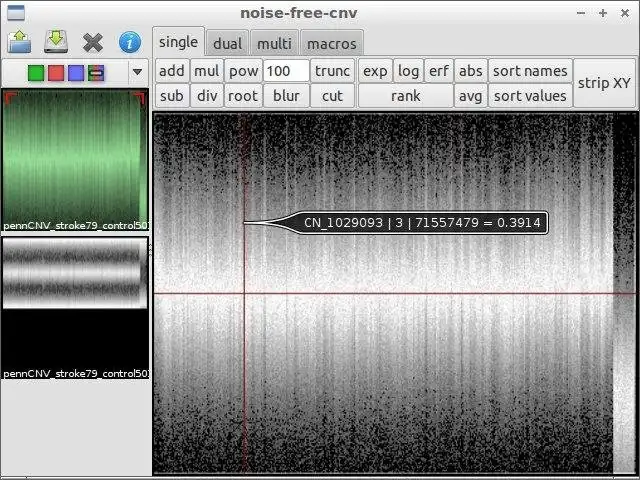Click the strip XY button
Image resolution: width=640 pixels, height=480 pixels.
(604, 83)
